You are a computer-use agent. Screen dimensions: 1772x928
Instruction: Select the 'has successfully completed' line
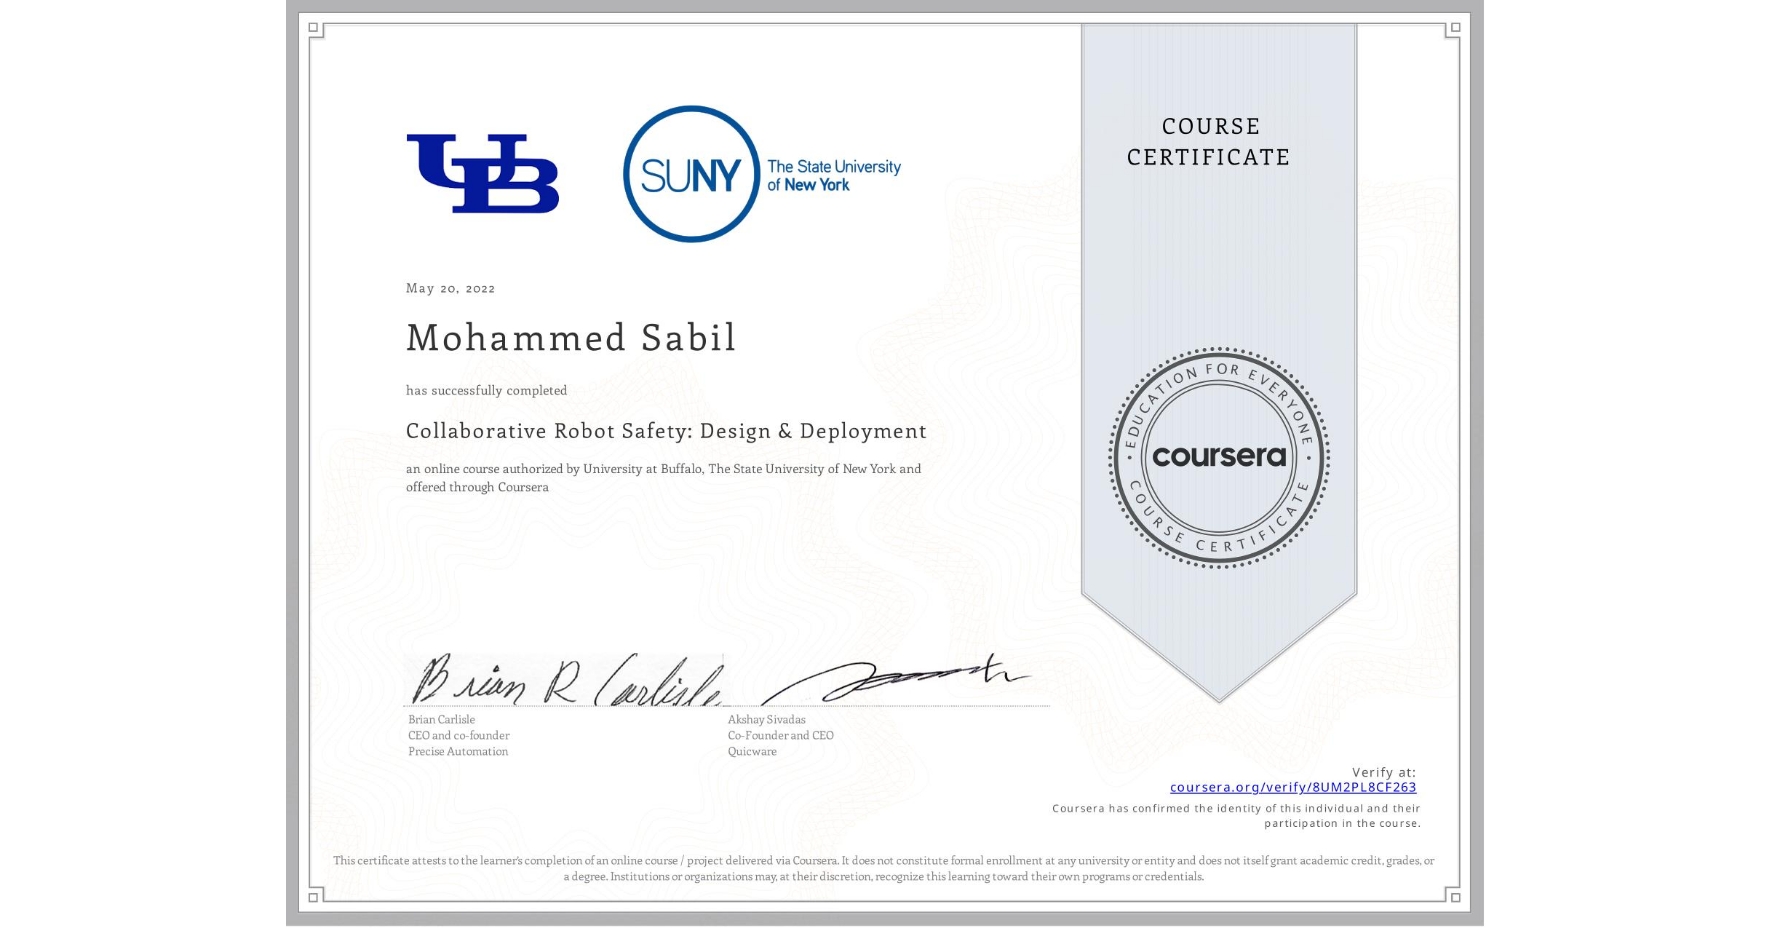tap(485, 390)
